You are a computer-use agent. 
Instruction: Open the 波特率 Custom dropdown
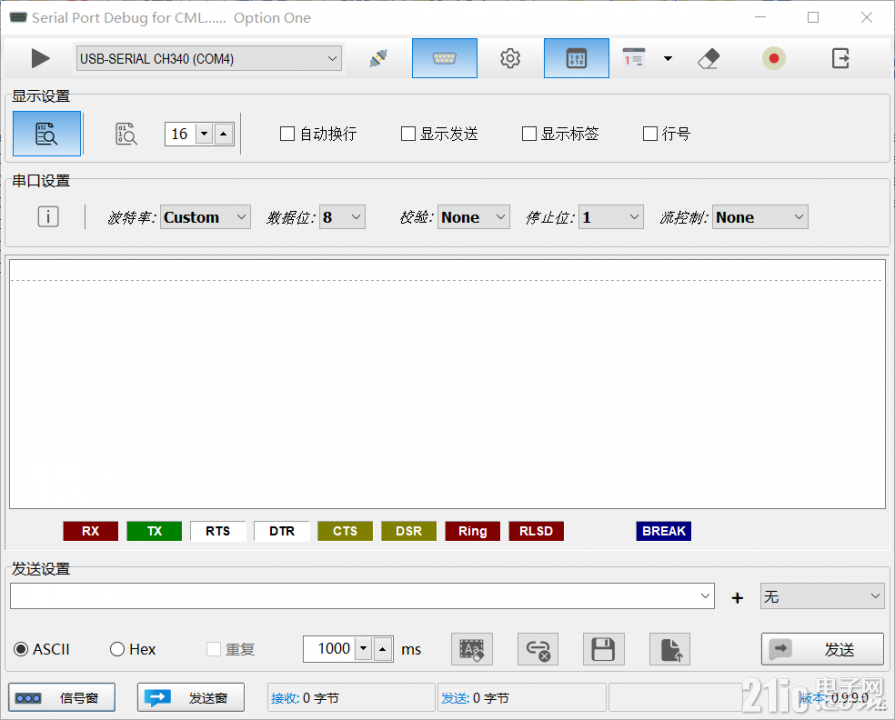(x=205, y=217)
